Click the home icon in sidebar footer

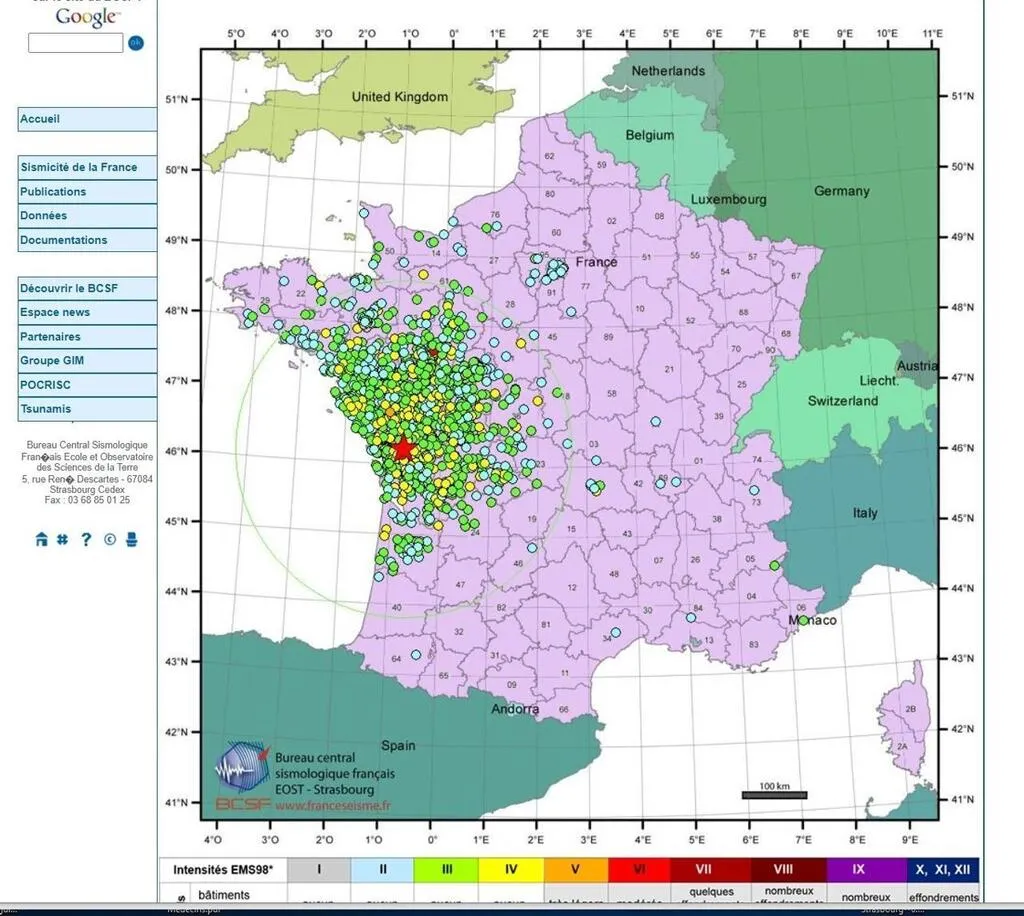tap(42, 540)
